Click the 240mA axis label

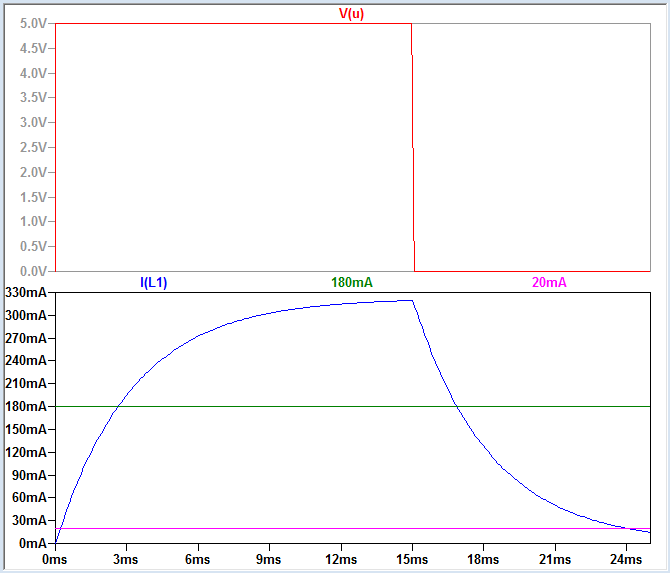(26, 361)
